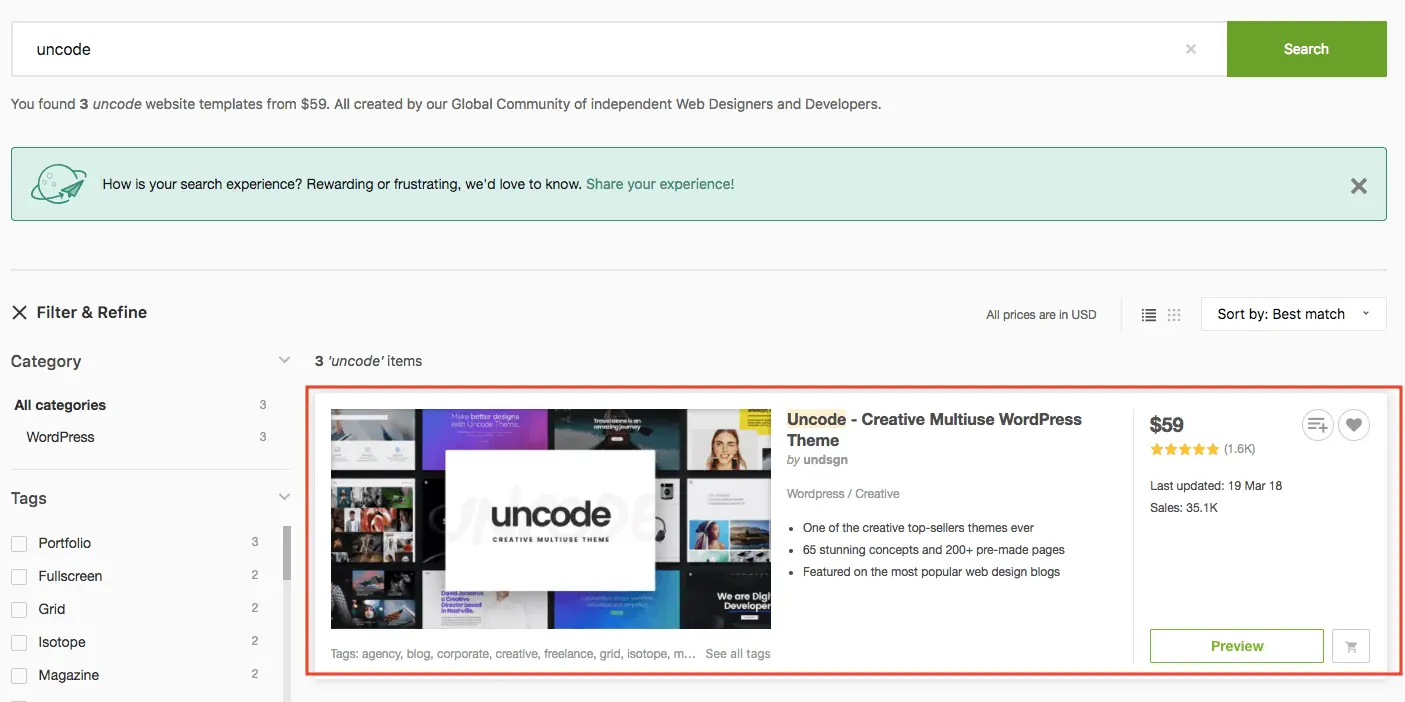Click 'Last updated: 19 Mar 18' text
The width and height of the screenshot is (1405, 702).
coord(1216,486)
